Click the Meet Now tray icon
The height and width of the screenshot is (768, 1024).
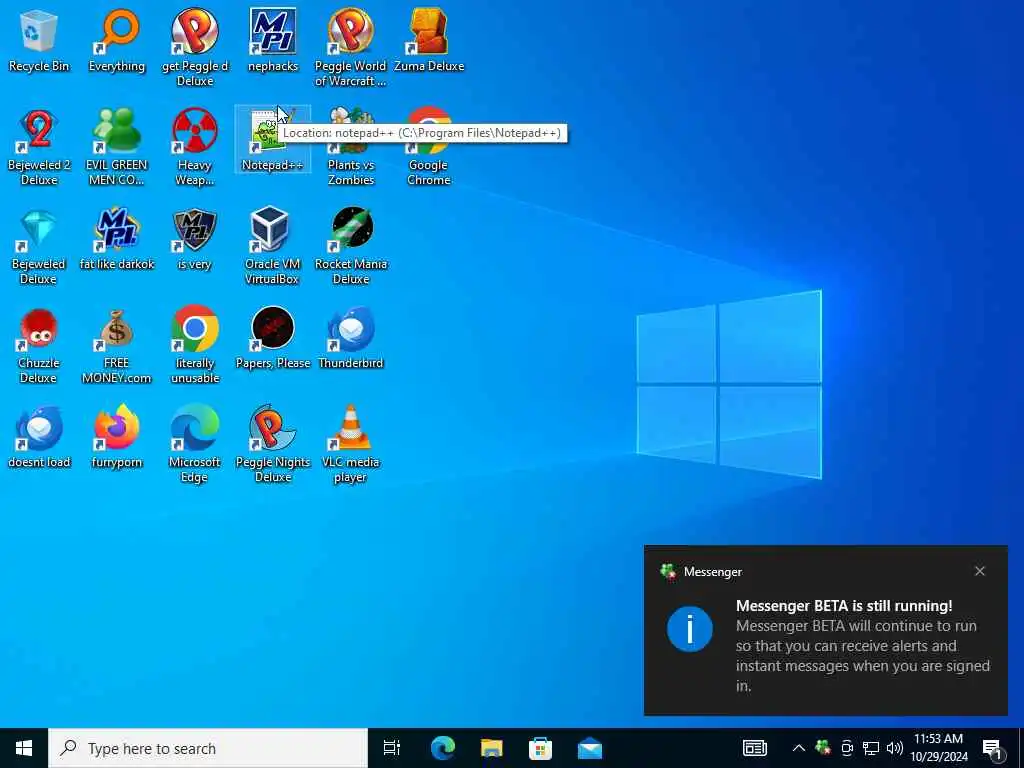click(x=847, y=748)
